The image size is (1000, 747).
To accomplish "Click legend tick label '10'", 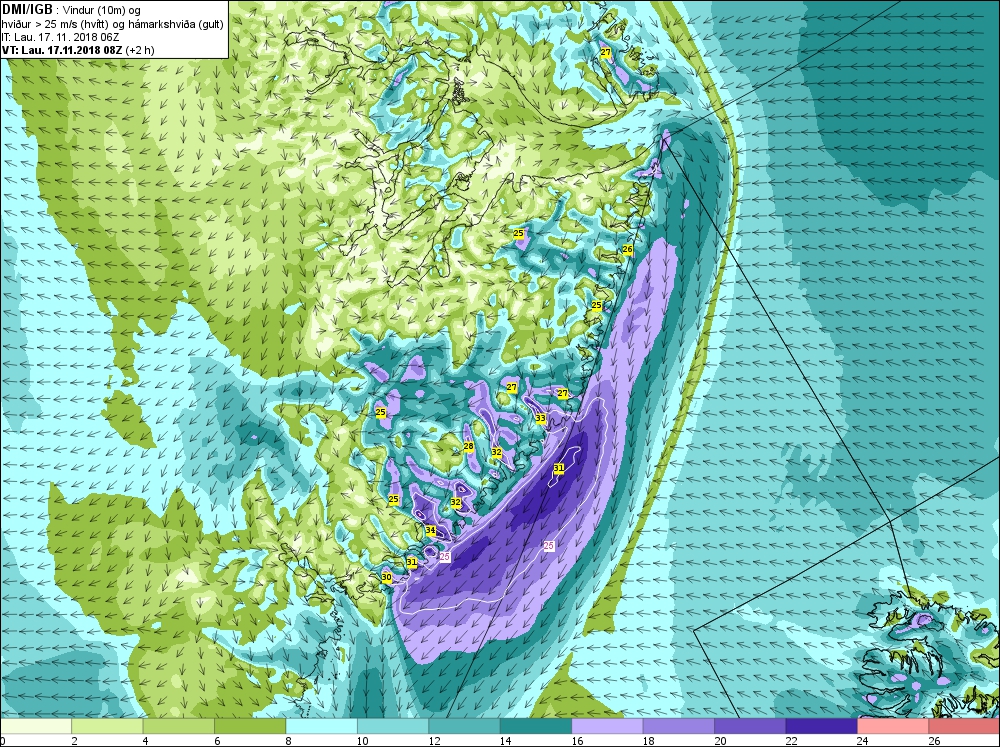I will coord(362,741).
